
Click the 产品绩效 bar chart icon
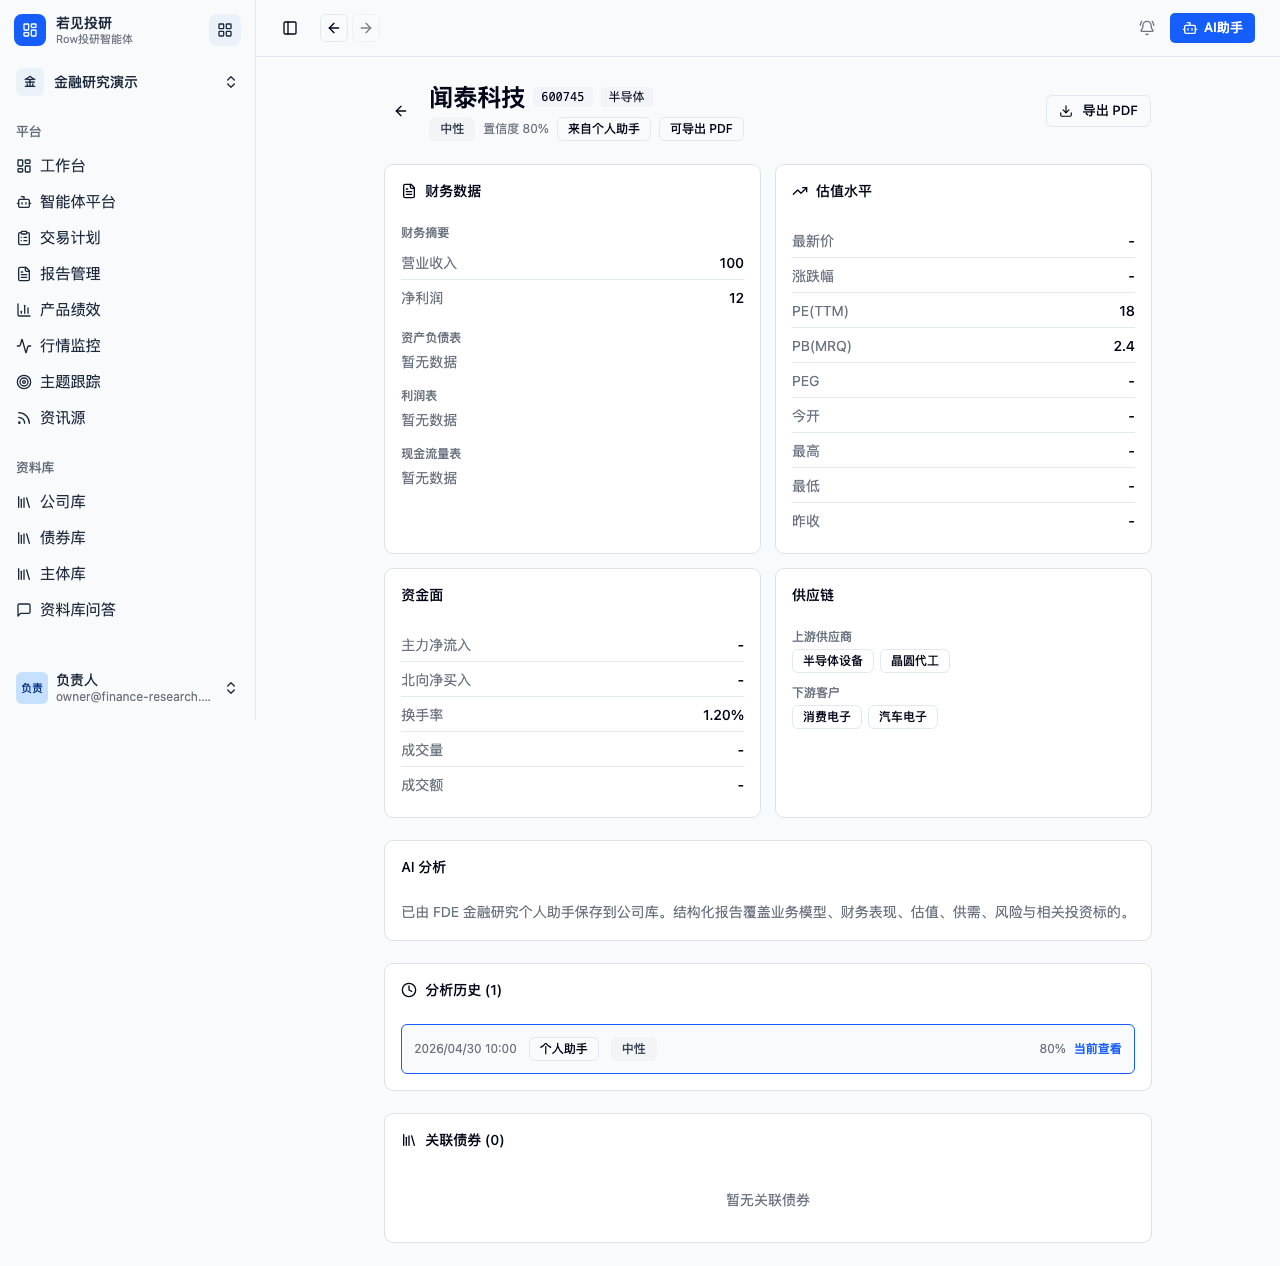tap(24, 310)
